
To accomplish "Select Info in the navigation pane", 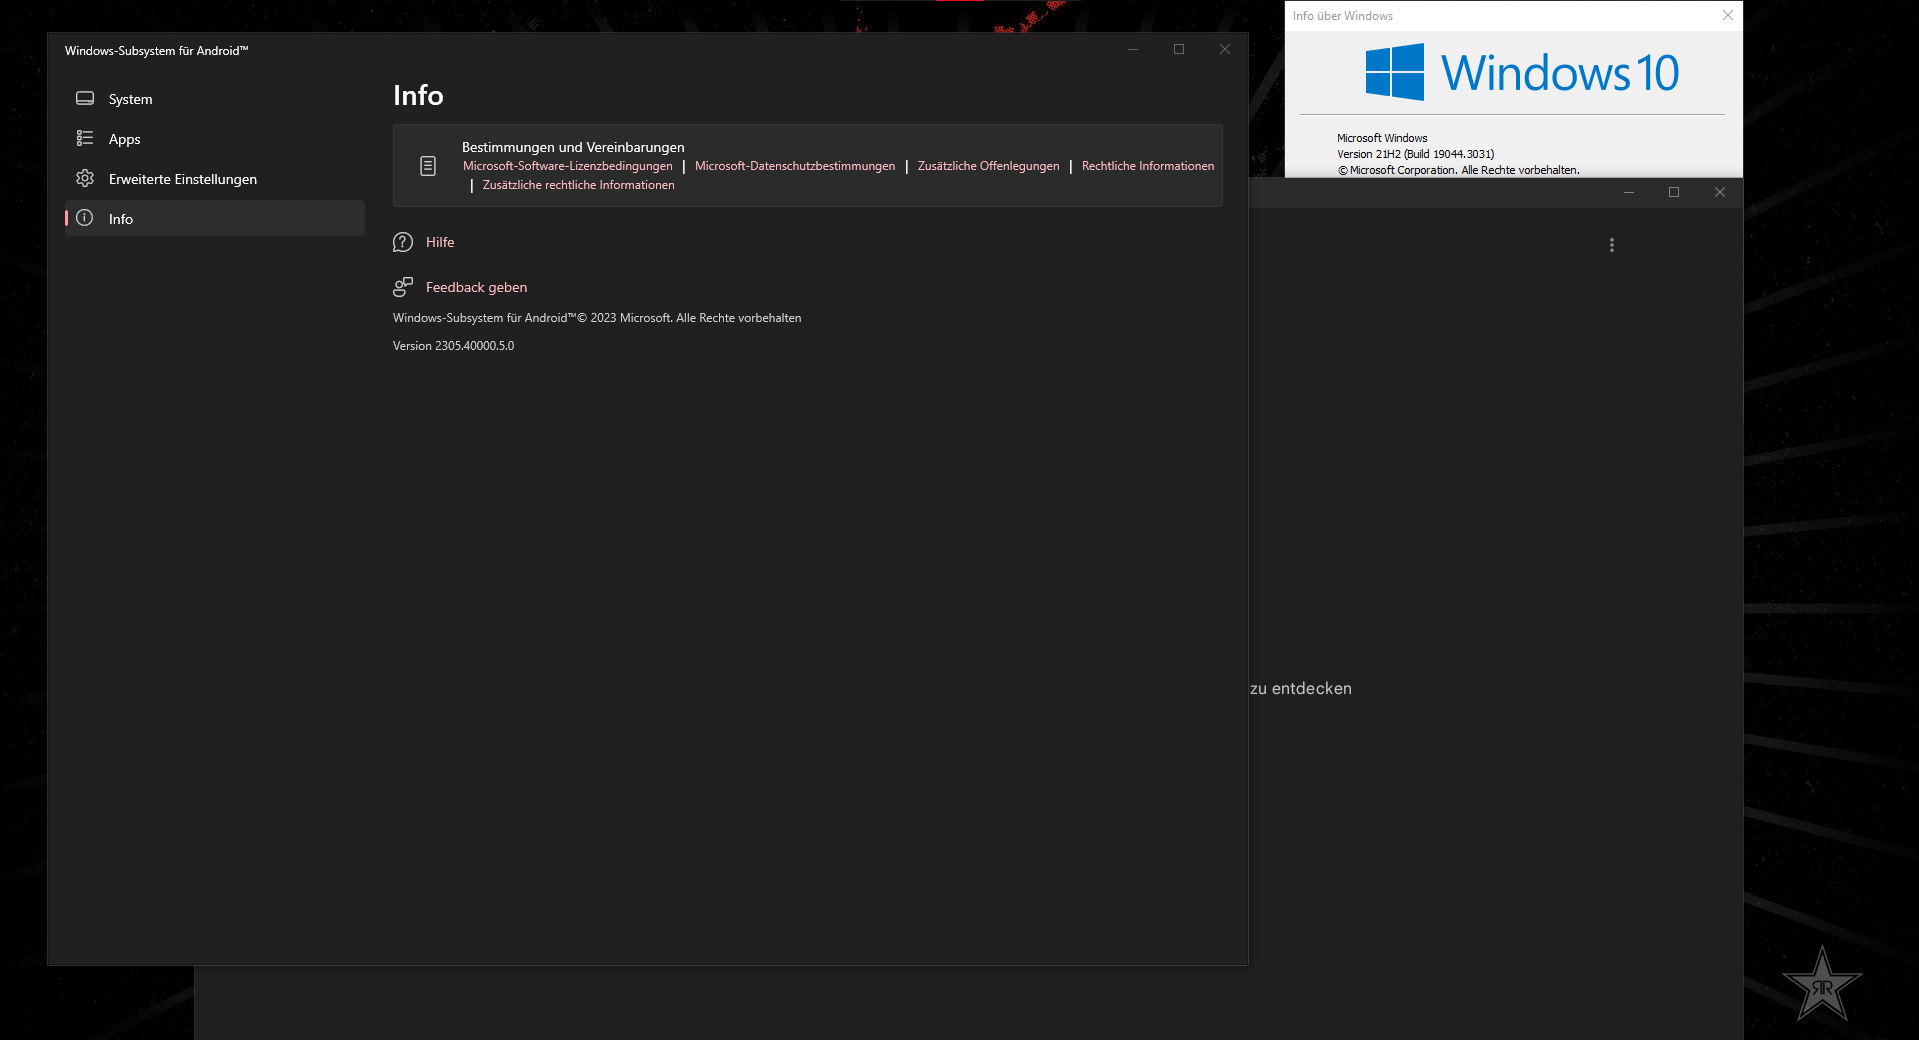I will pos(121,219).
